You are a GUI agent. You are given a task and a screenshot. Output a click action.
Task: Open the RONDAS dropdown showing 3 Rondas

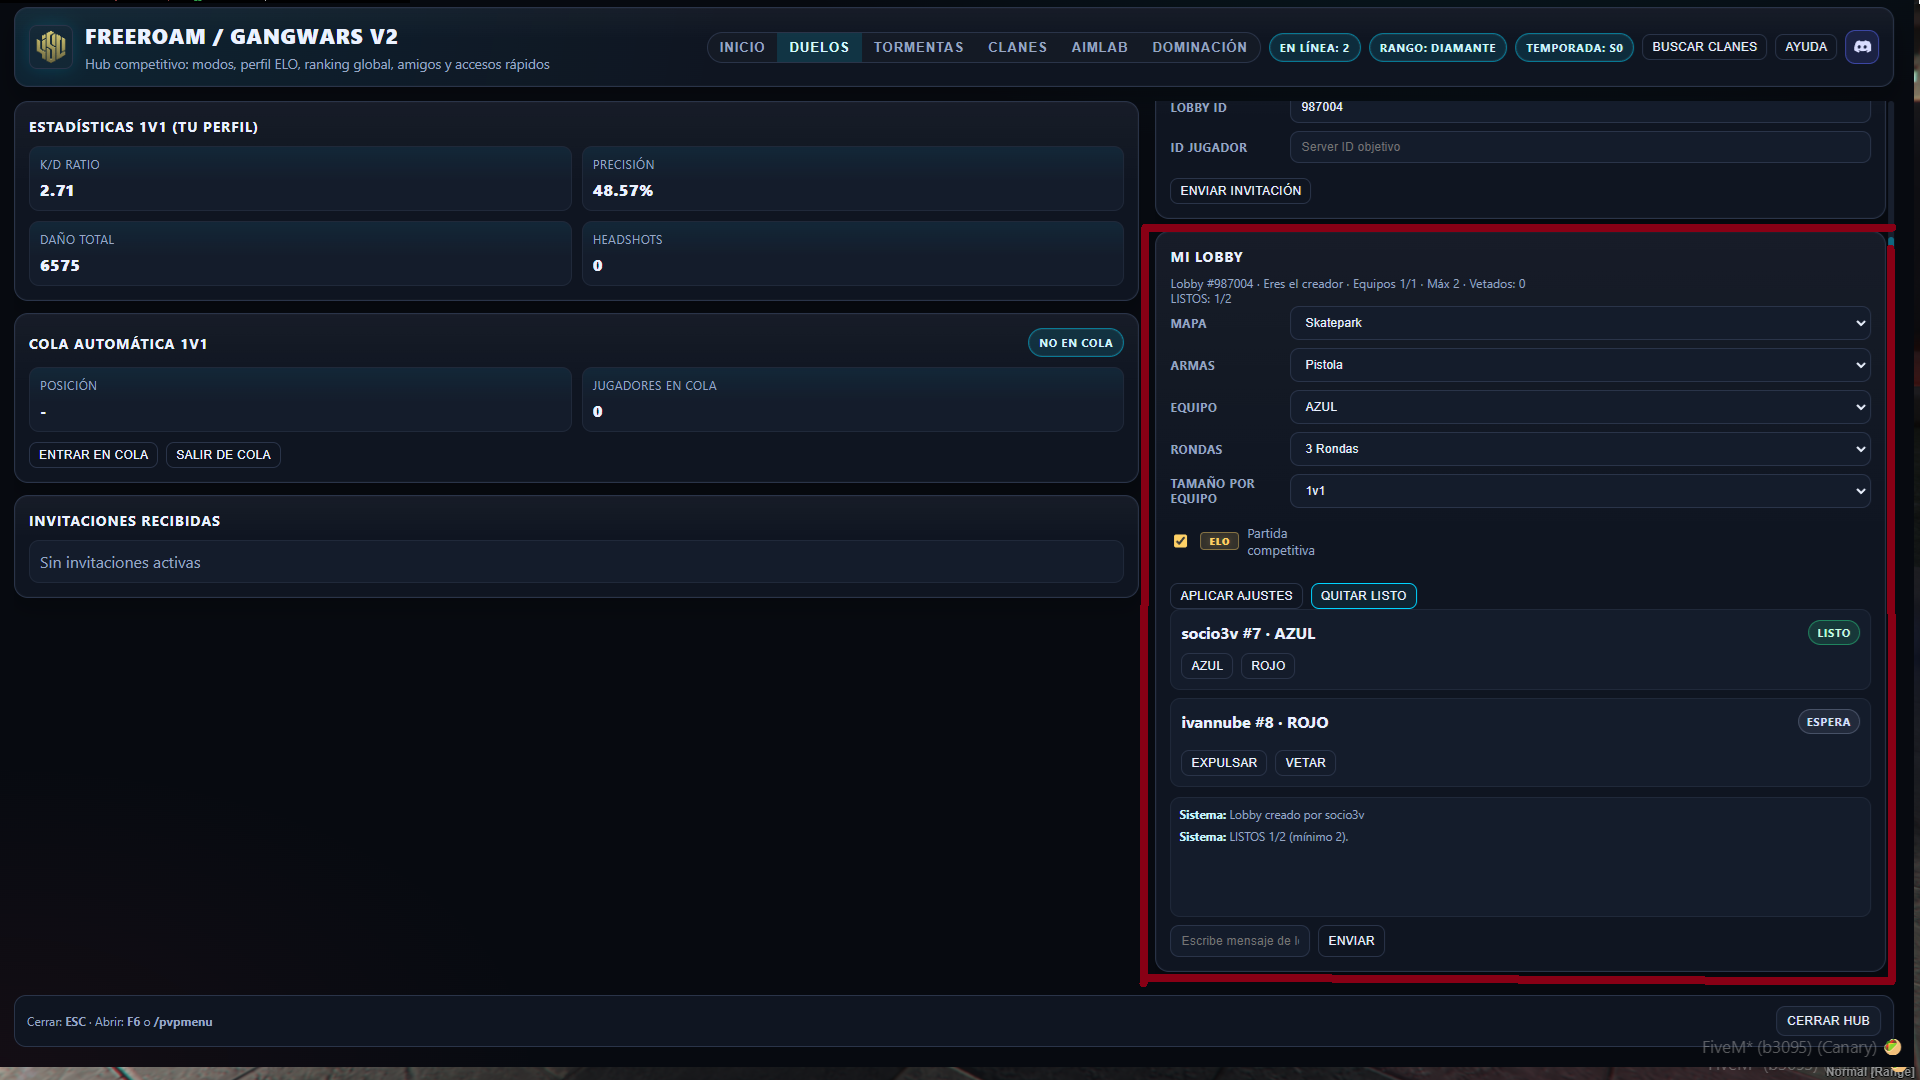click(1580, 449)
